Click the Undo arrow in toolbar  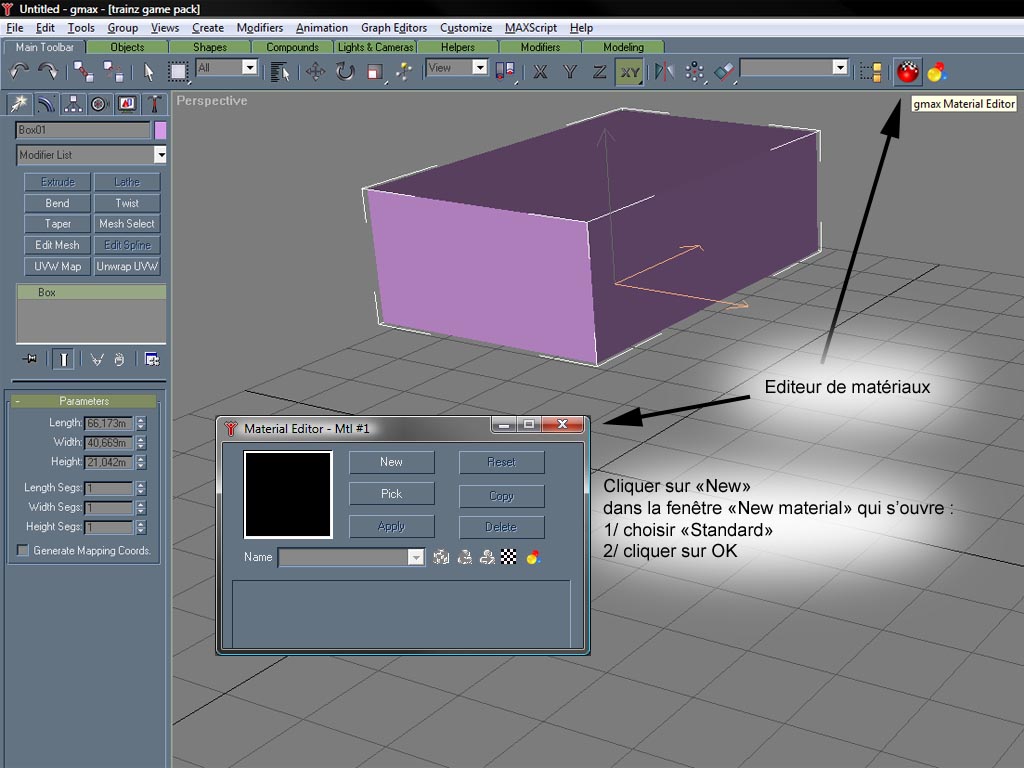tap(19, 71)
